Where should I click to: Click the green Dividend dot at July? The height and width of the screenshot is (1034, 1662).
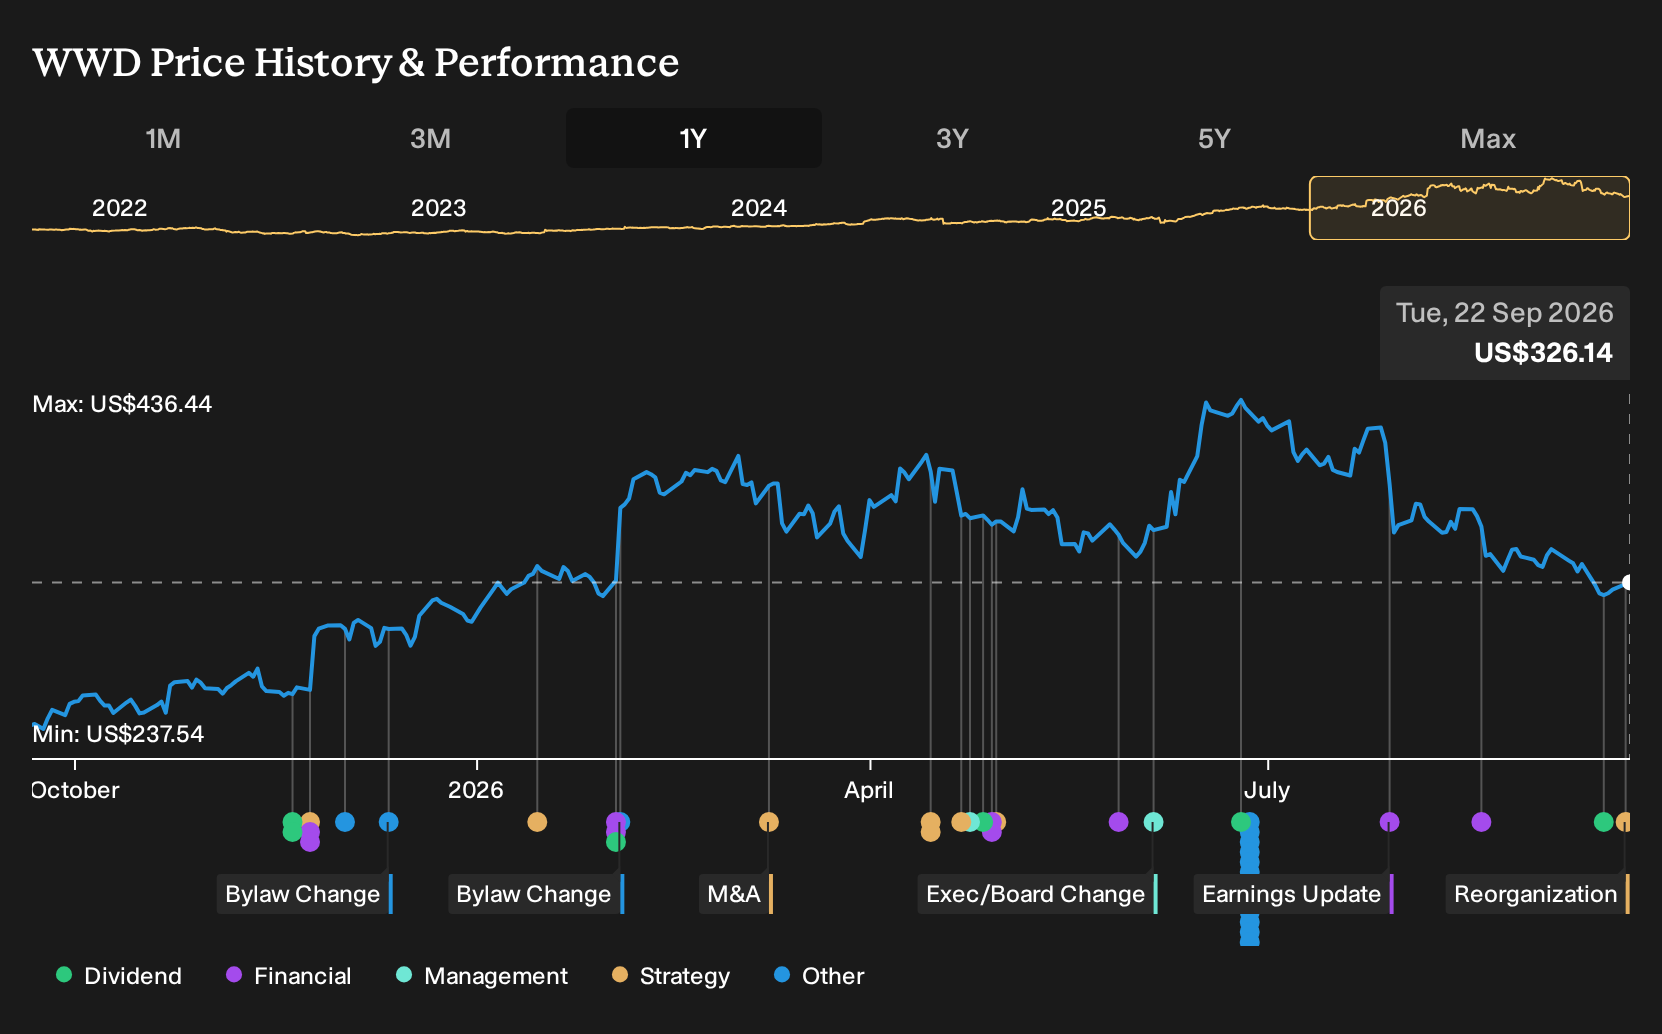click(1240, 822)
